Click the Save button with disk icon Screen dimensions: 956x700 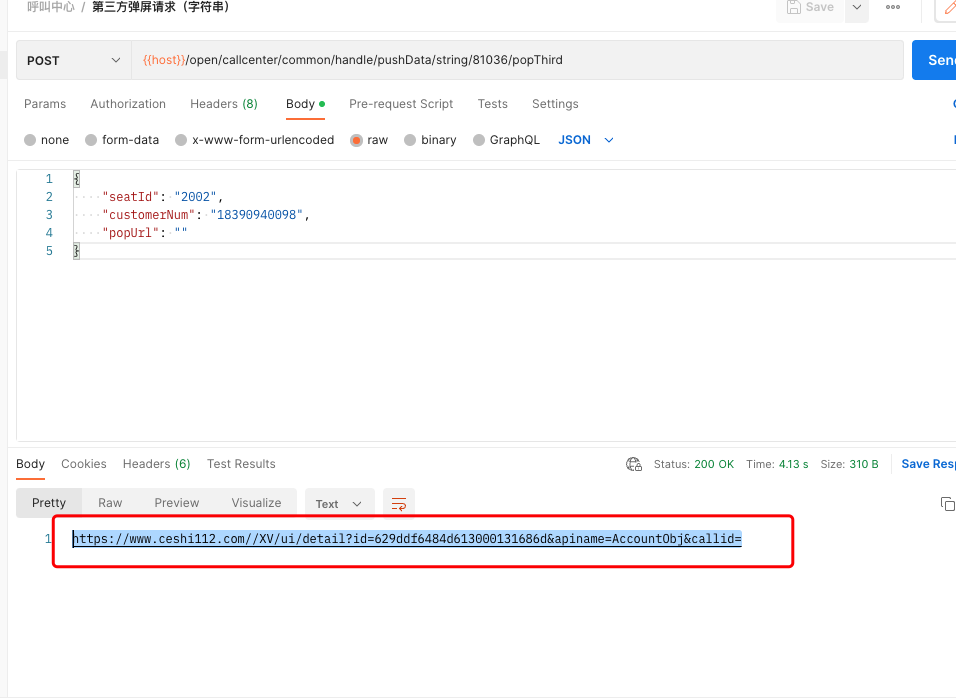[x=810, y=7]
